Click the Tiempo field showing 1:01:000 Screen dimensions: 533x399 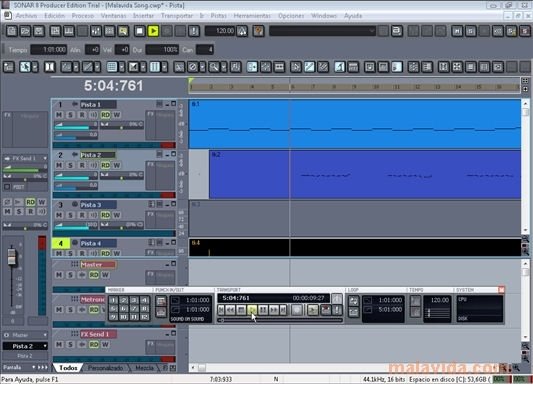(49, 50)
